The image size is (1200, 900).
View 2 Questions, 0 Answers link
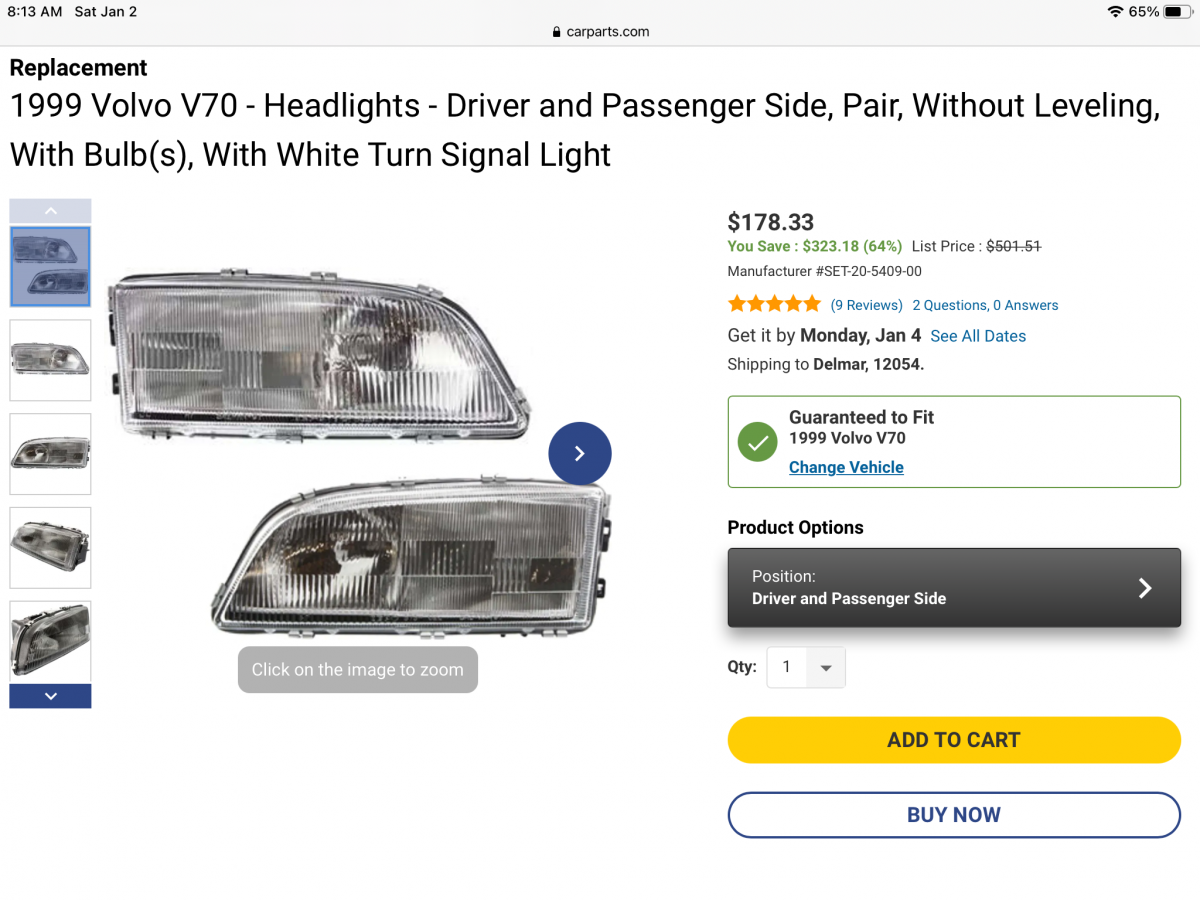pyautogui.click(x=985, y=305)
